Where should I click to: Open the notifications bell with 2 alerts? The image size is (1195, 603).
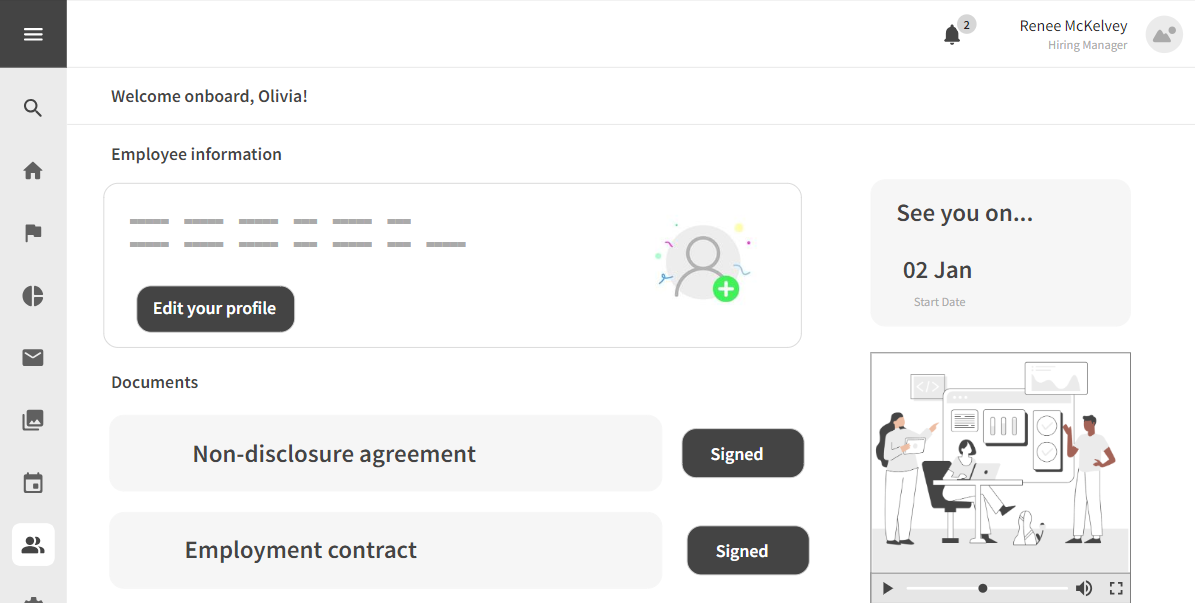pos(953,34)
